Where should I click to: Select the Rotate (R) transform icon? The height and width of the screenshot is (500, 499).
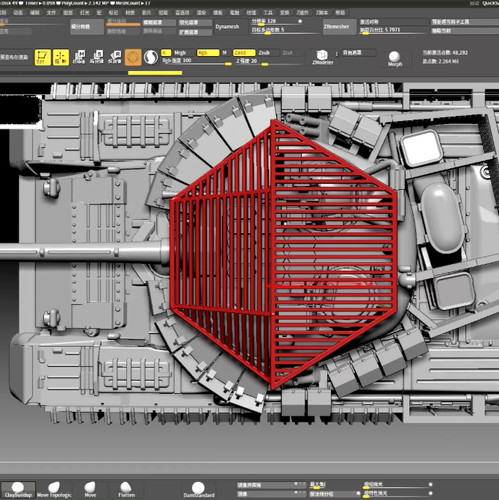[x=115, y=57]
